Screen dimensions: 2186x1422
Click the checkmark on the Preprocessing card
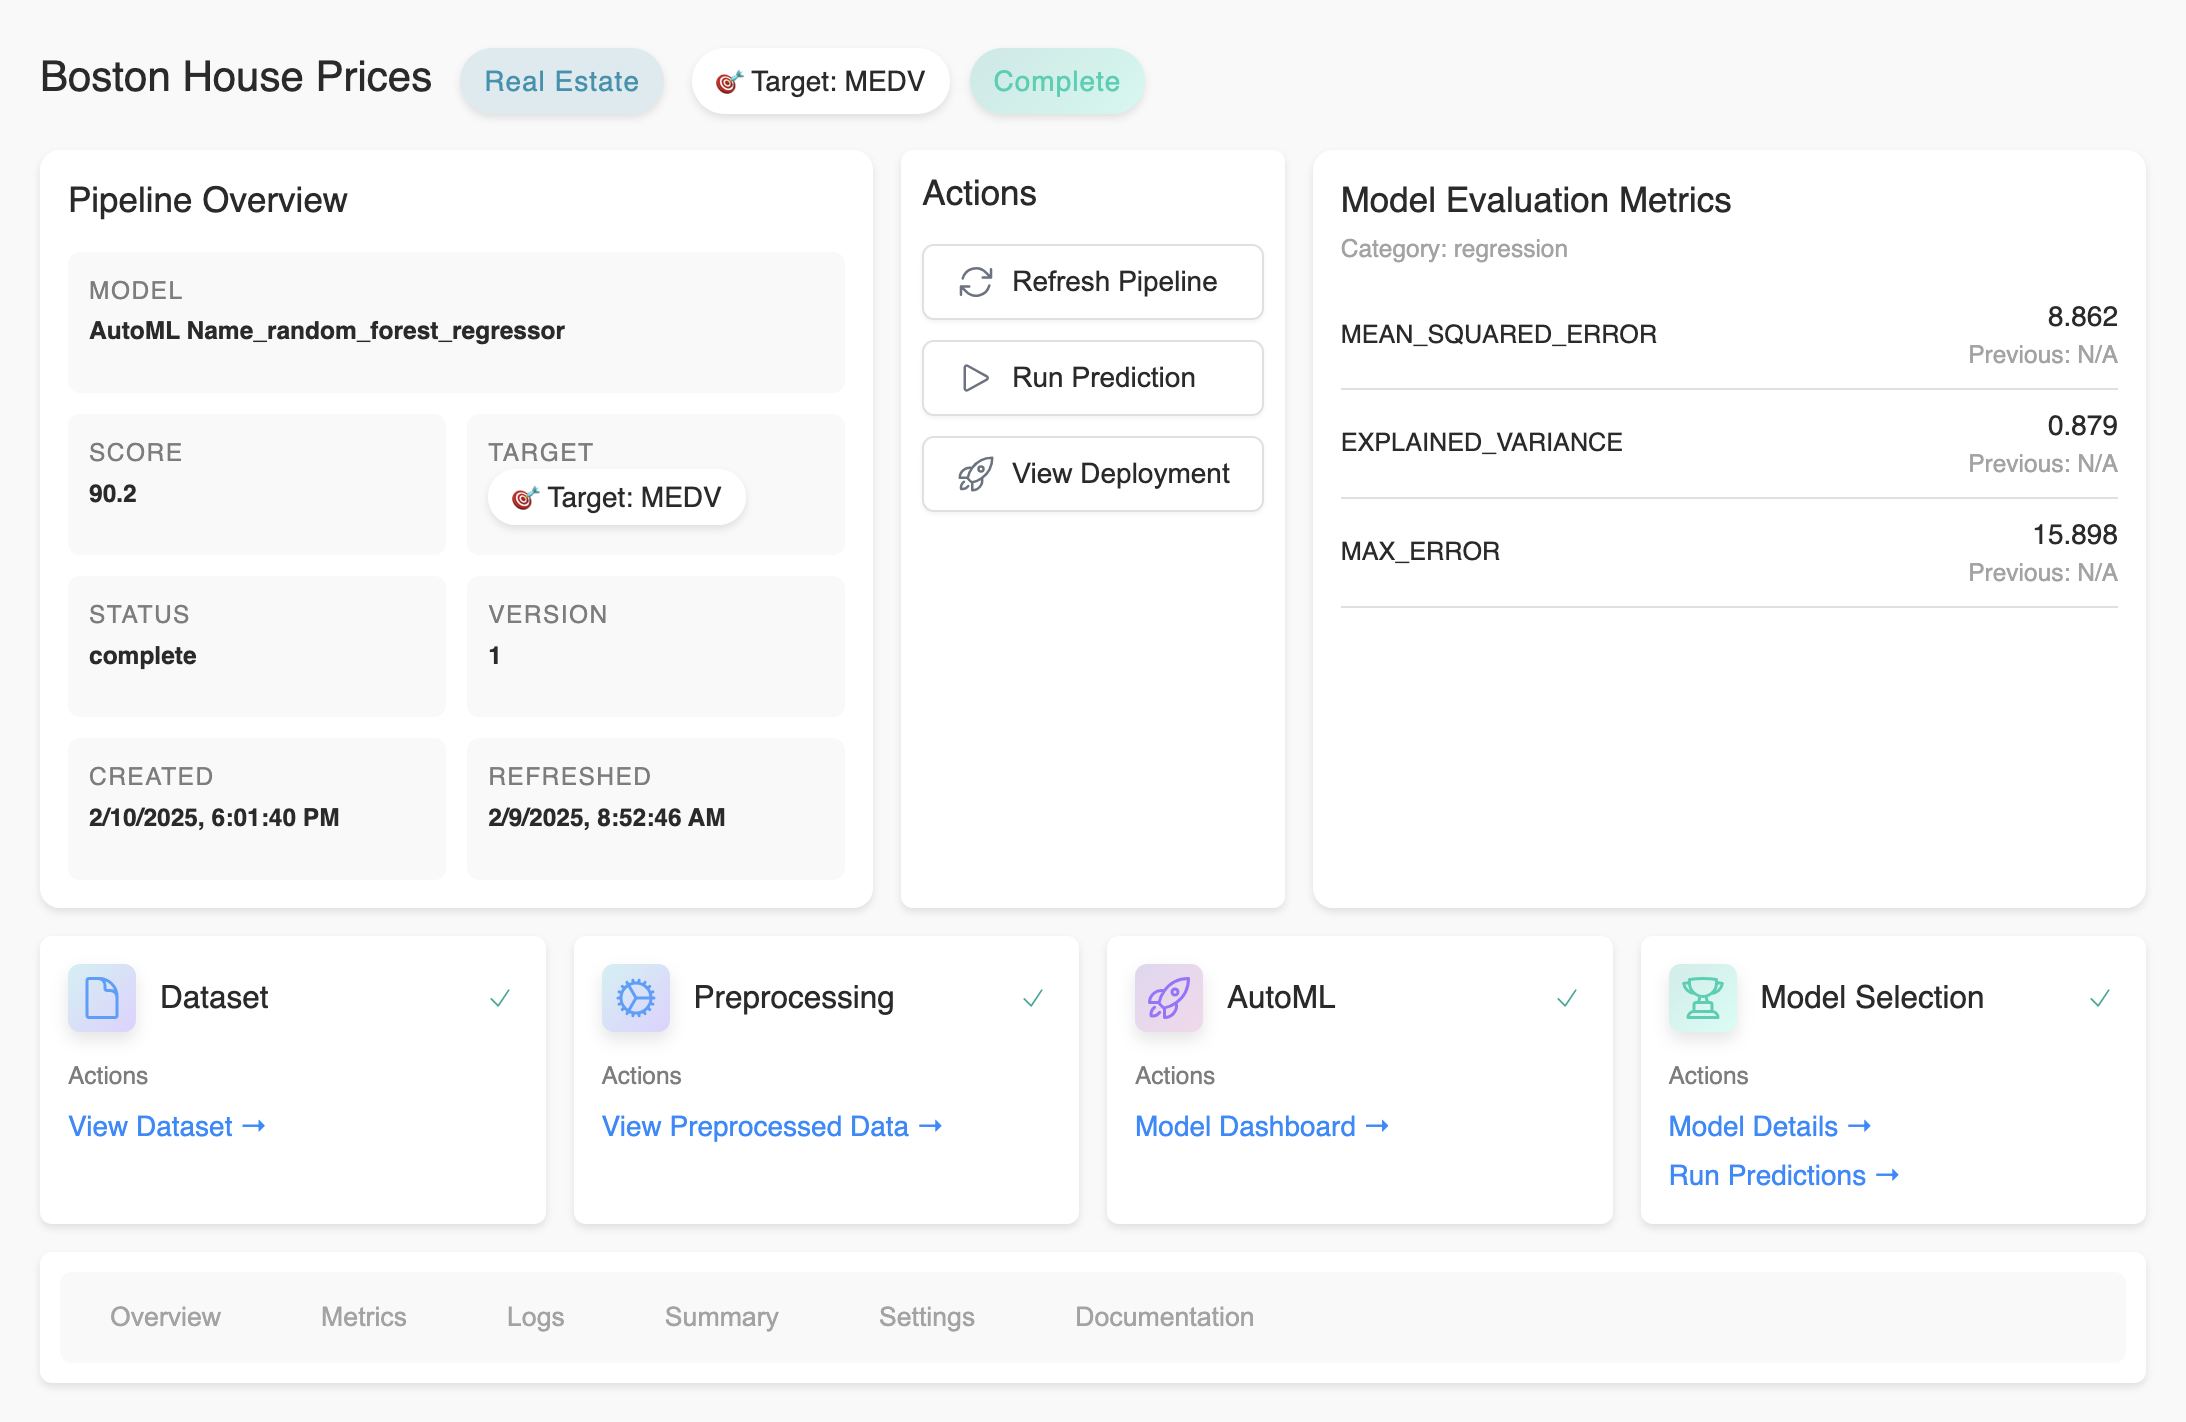point(1033,998)
